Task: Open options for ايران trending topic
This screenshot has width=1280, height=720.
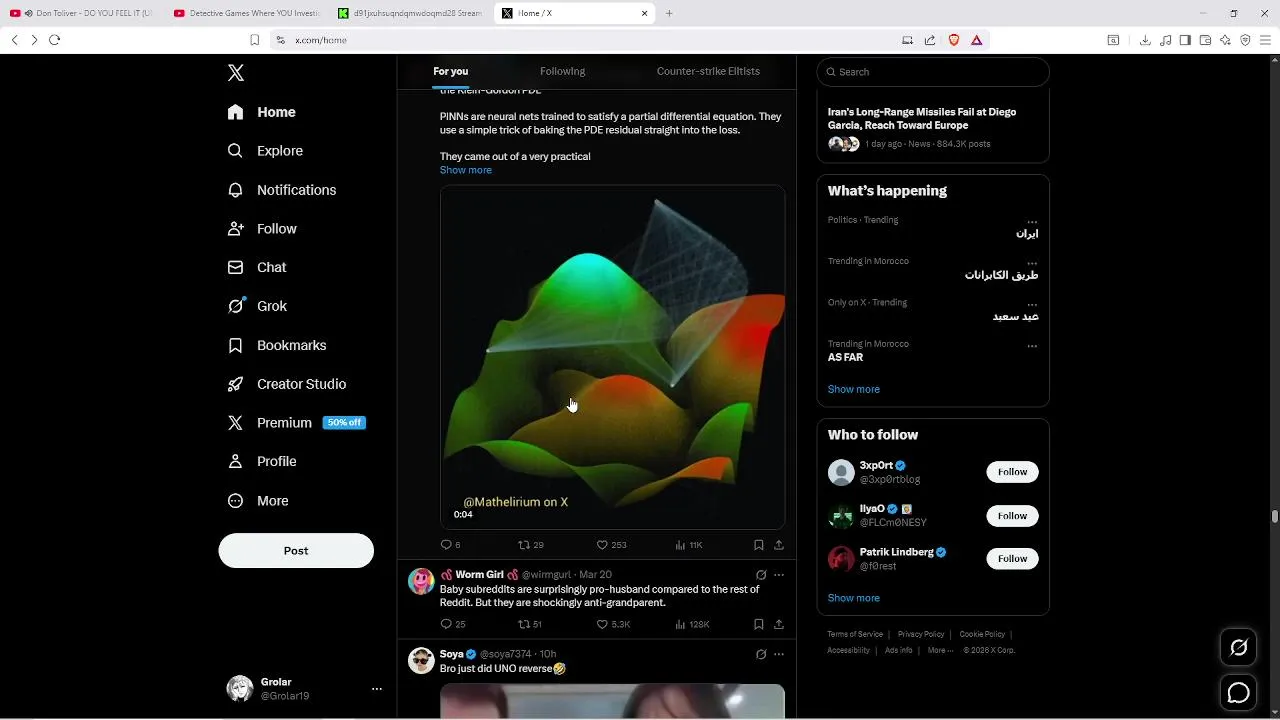Action: pos(1032,222)
